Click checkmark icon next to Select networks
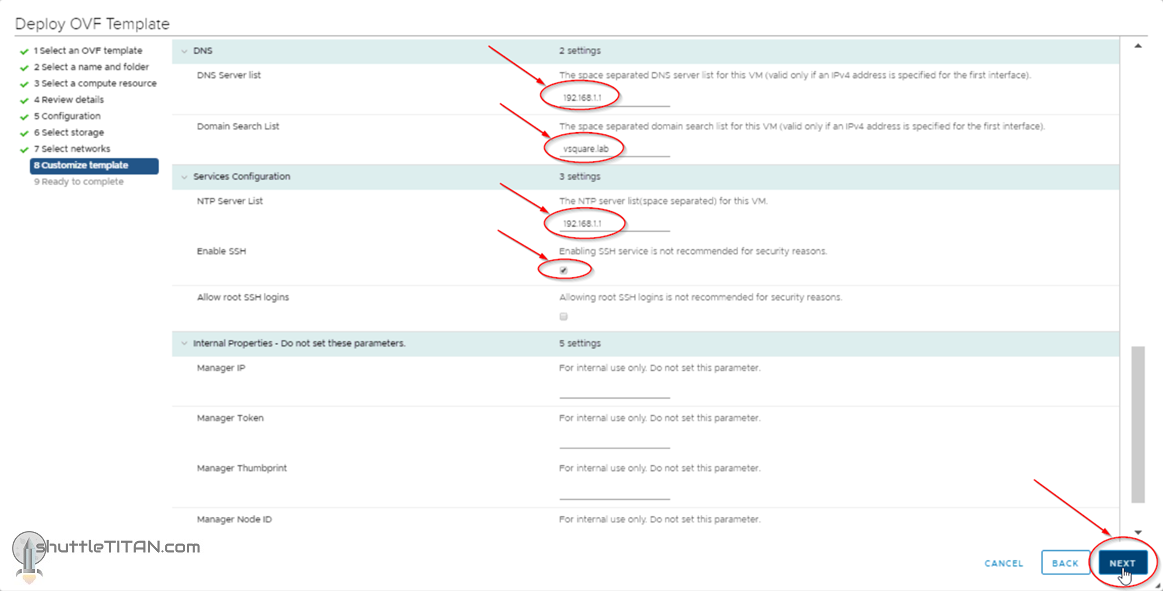 pos(24,149)
